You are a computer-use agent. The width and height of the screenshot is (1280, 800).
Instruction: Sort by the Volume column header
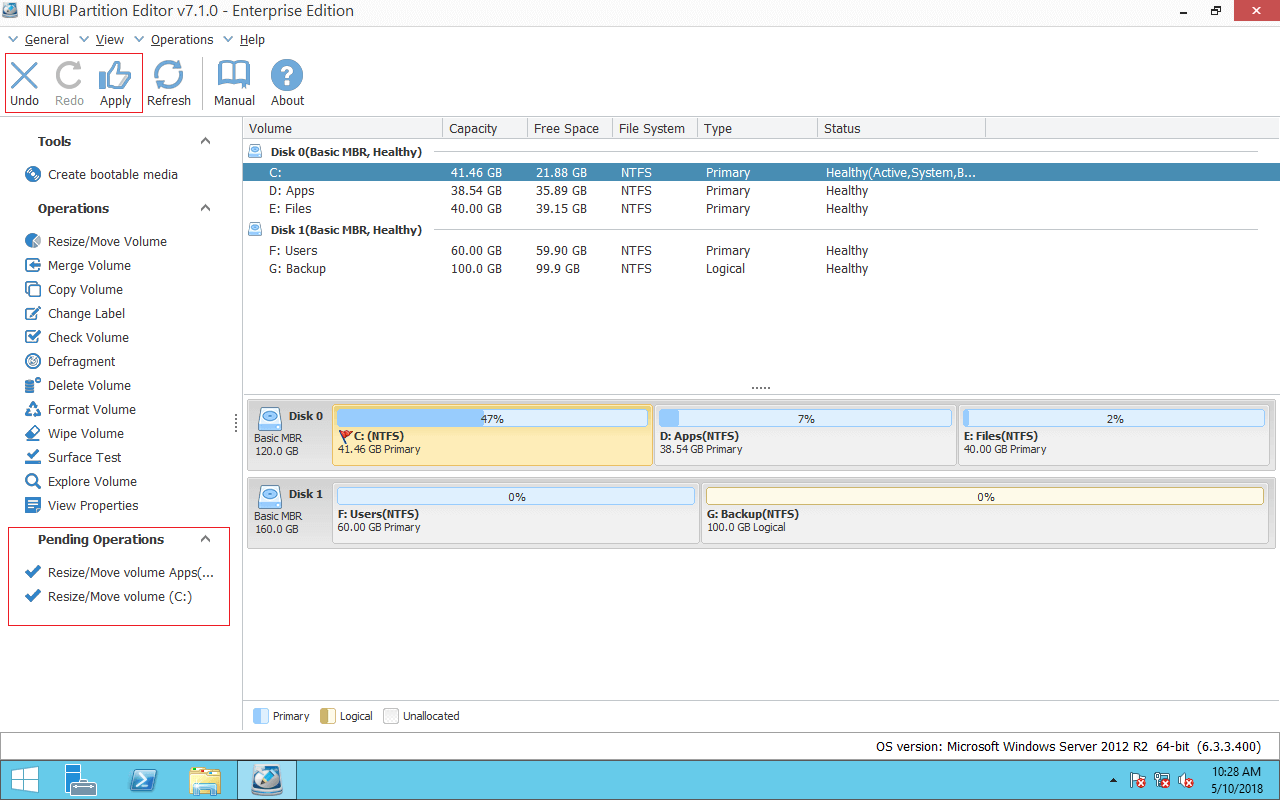[343, 128]
